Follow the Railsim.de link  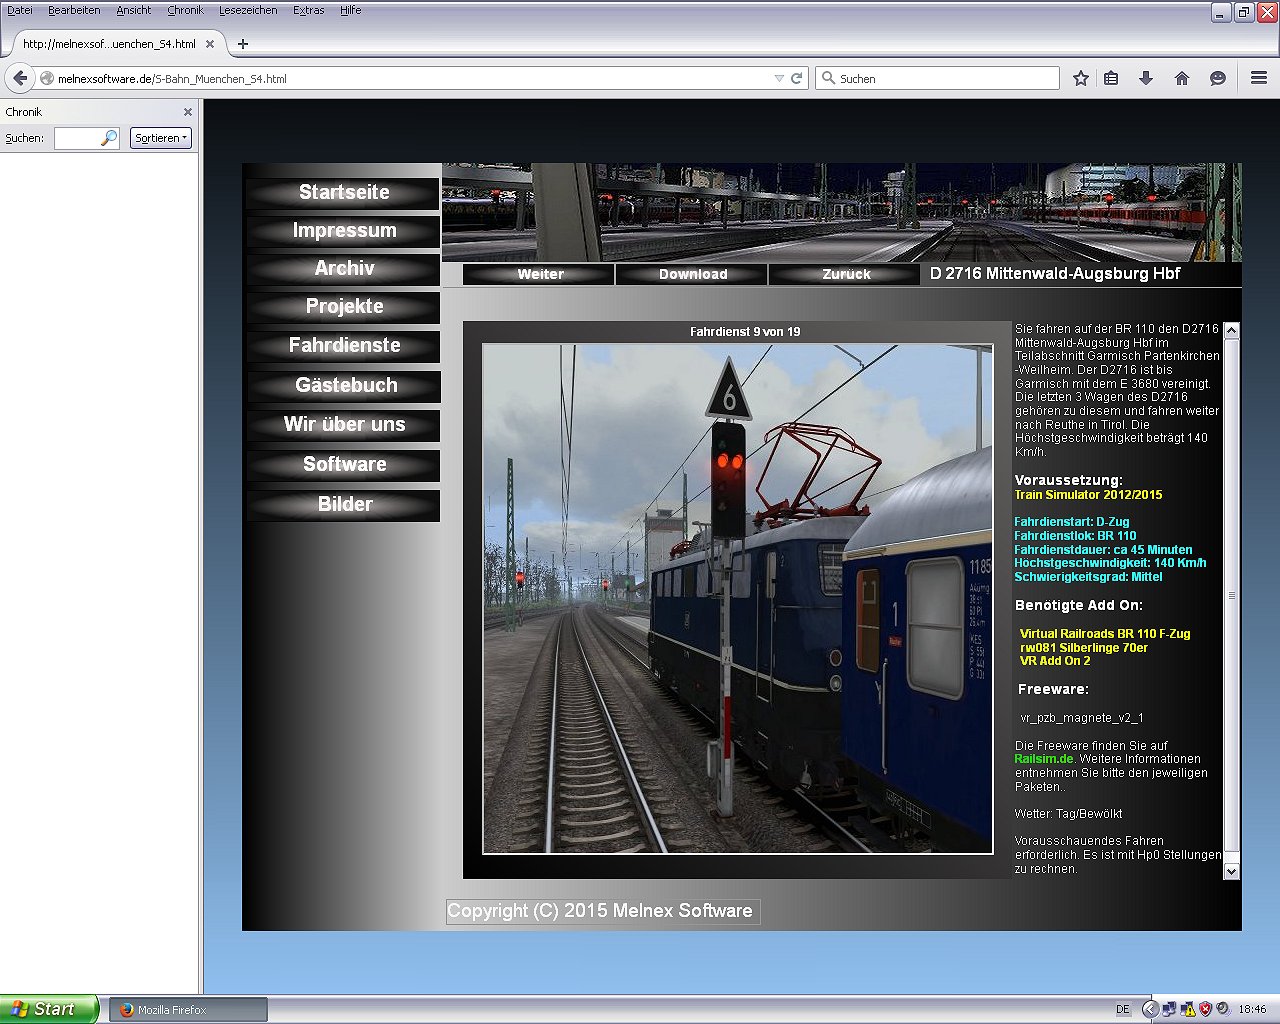point(1044,759)
